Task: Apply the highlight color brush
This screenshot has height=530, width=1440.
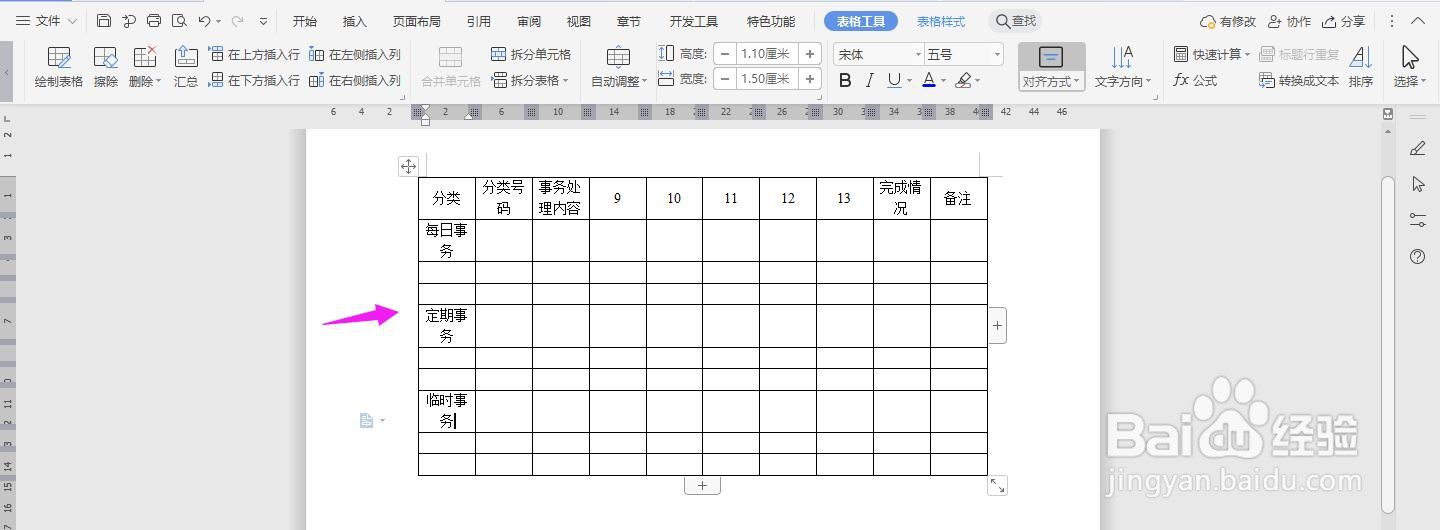Action: [963, 80]
